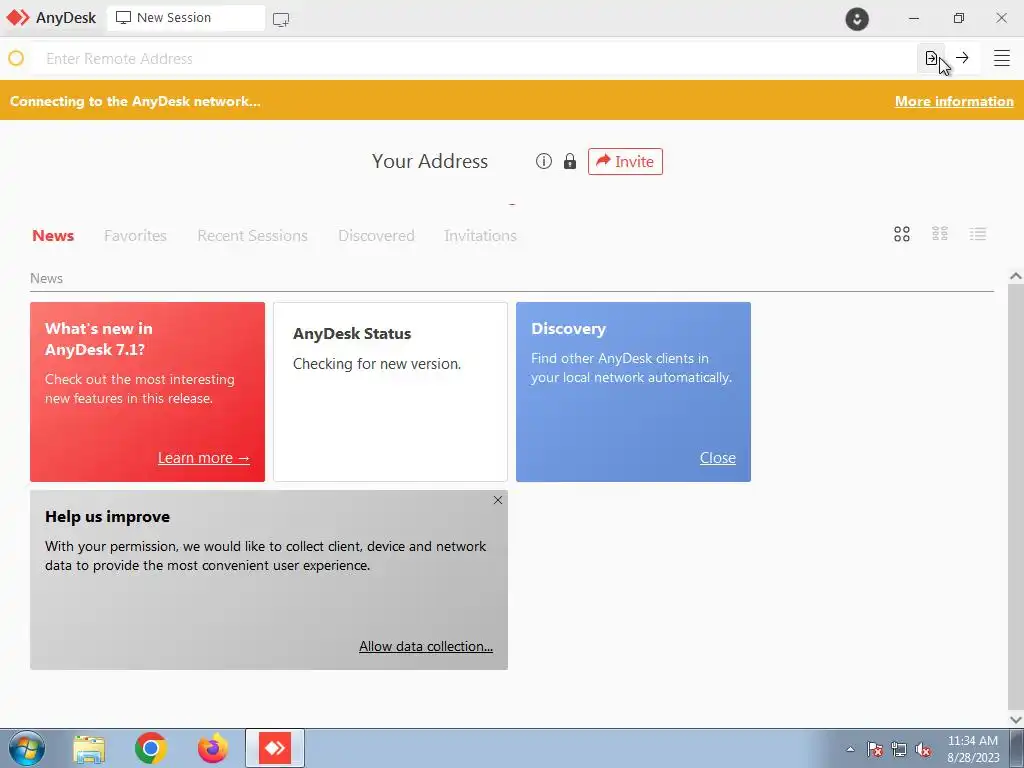Close the Discovery card via Close link
The height and width of the screenshot is (768, 1024).
click(718, 458)
